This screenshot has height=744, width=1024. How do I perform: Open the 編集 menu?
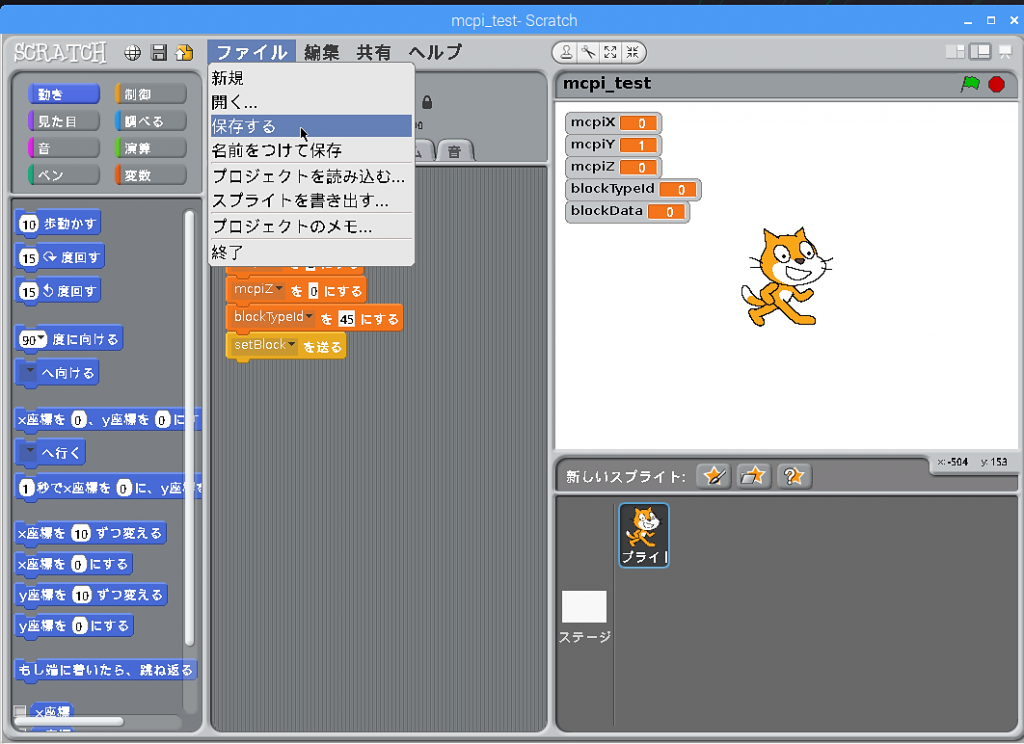pyautogui.click(x=321, y=52)
